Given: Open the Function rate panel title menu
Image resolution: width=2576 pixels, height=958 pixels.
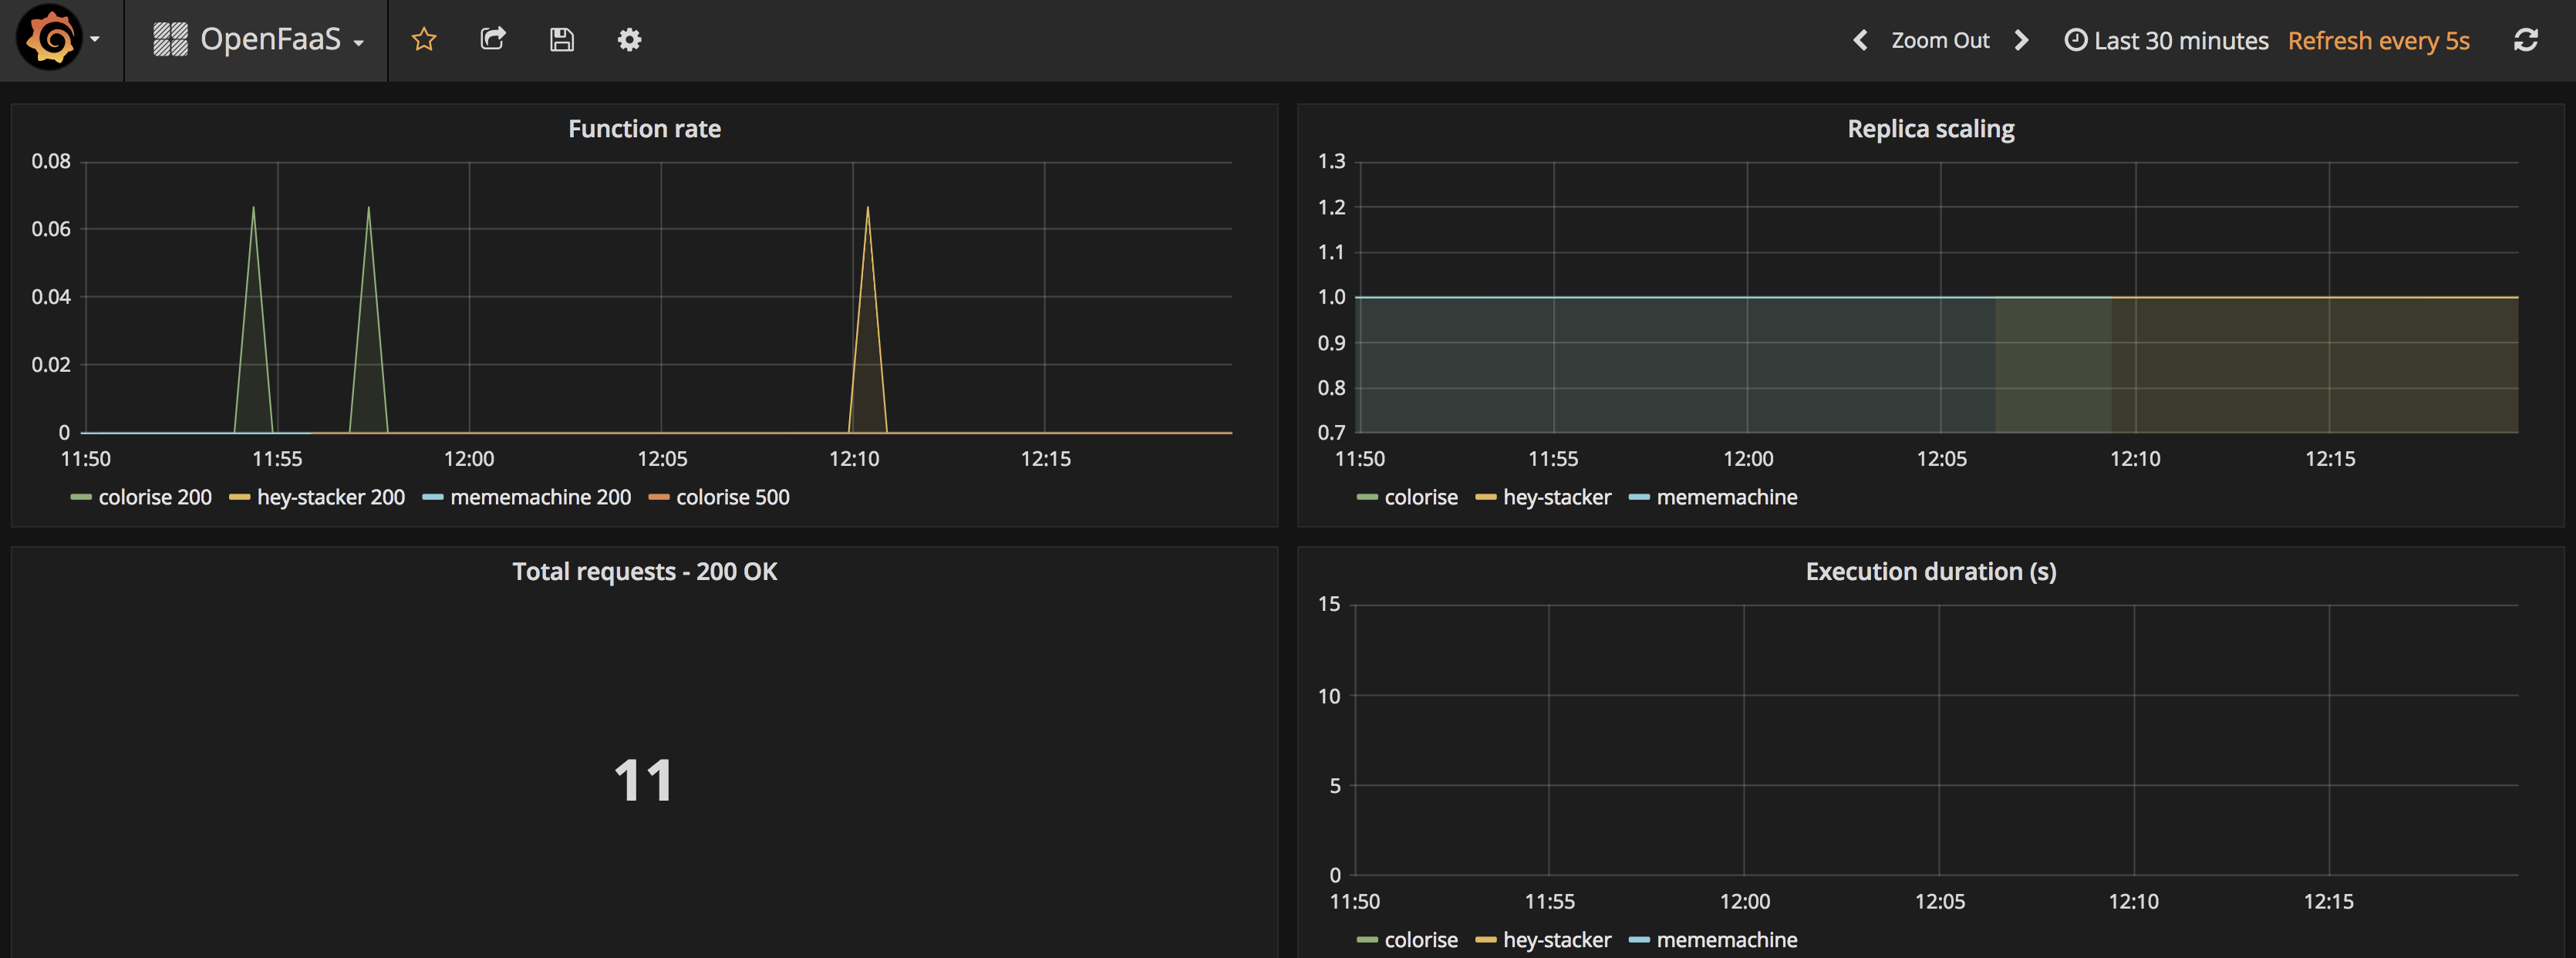Looking at the screenshot, I should pyautogui.click(x=644, y=129).
